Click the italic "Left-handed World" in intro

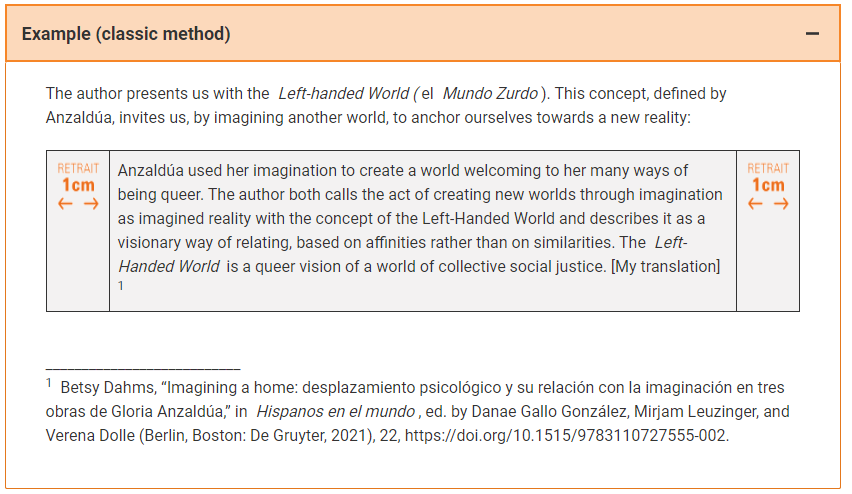pos(343,93)
